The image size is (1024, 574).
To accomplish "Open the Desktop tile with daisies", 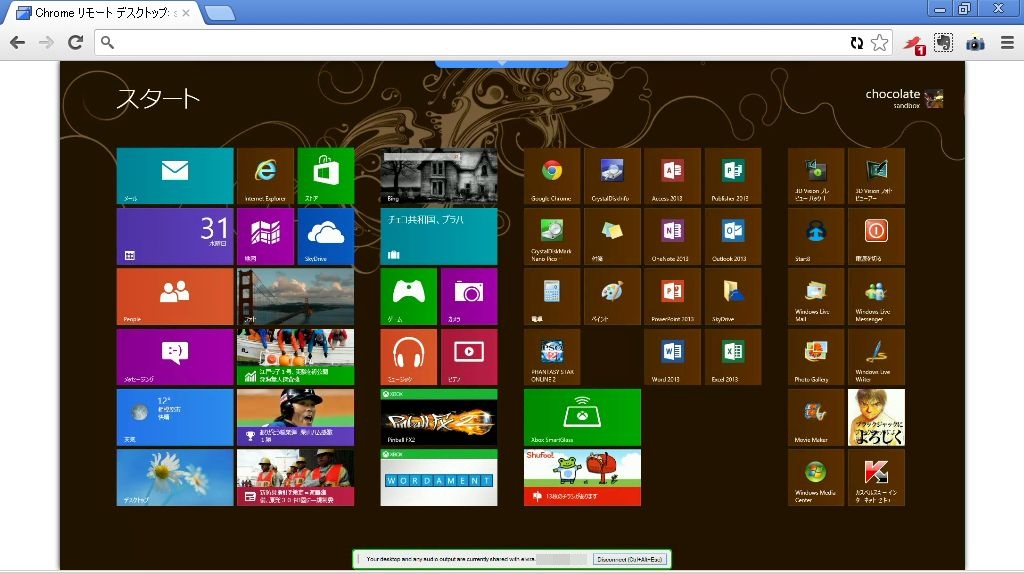I will (174, 477).
